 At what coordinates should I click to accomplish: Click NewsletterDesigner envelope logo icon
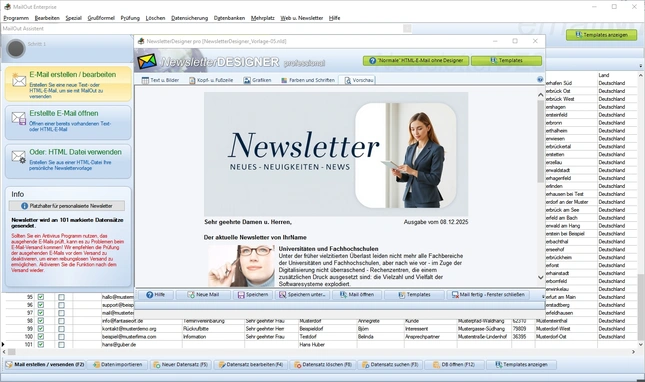pos(147,61)
